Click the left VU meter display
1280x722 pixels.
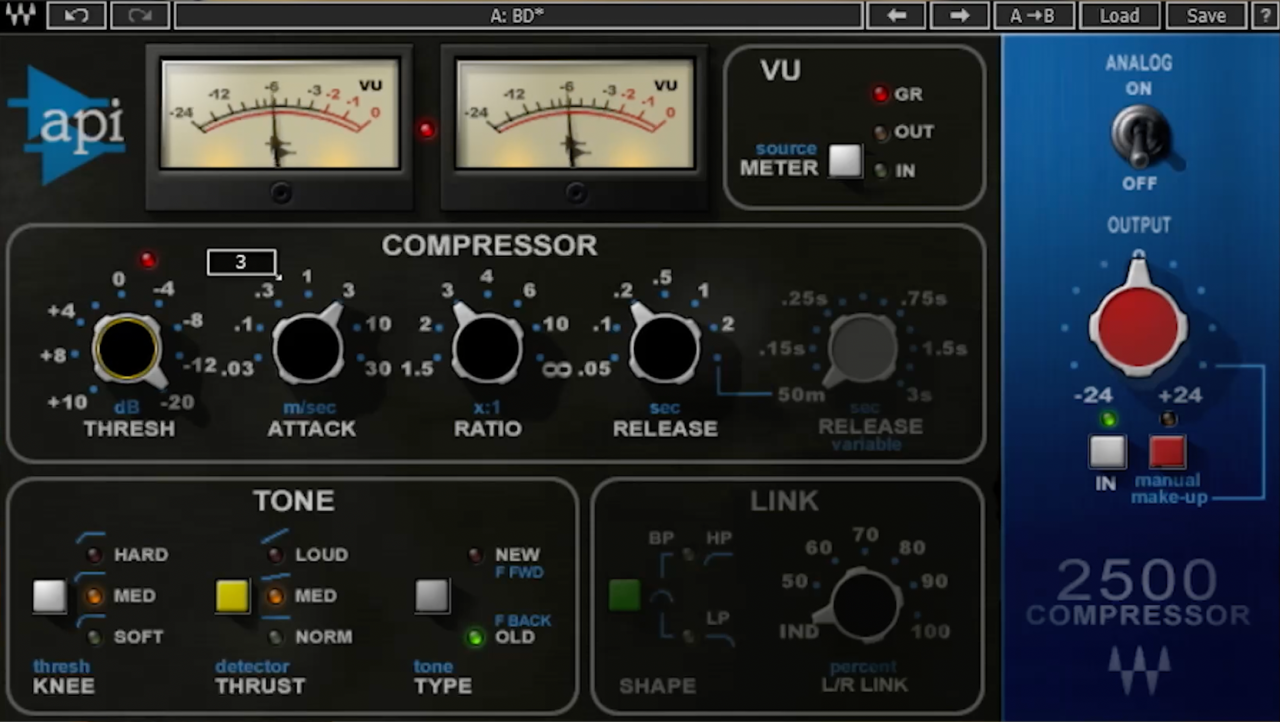[279, 113]
